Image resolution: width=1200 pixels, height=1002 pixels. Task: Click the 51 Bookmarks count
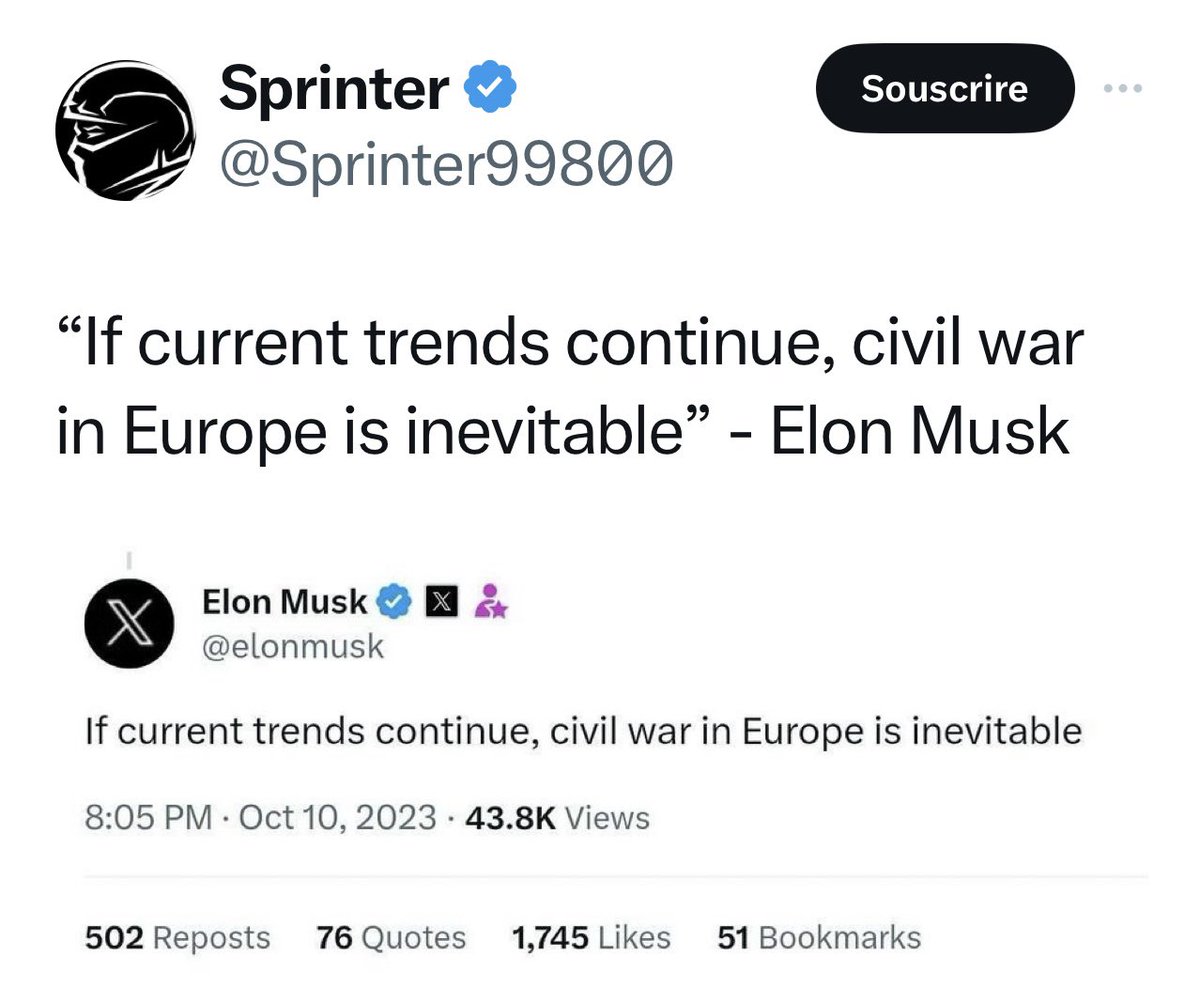click(819, 938)
